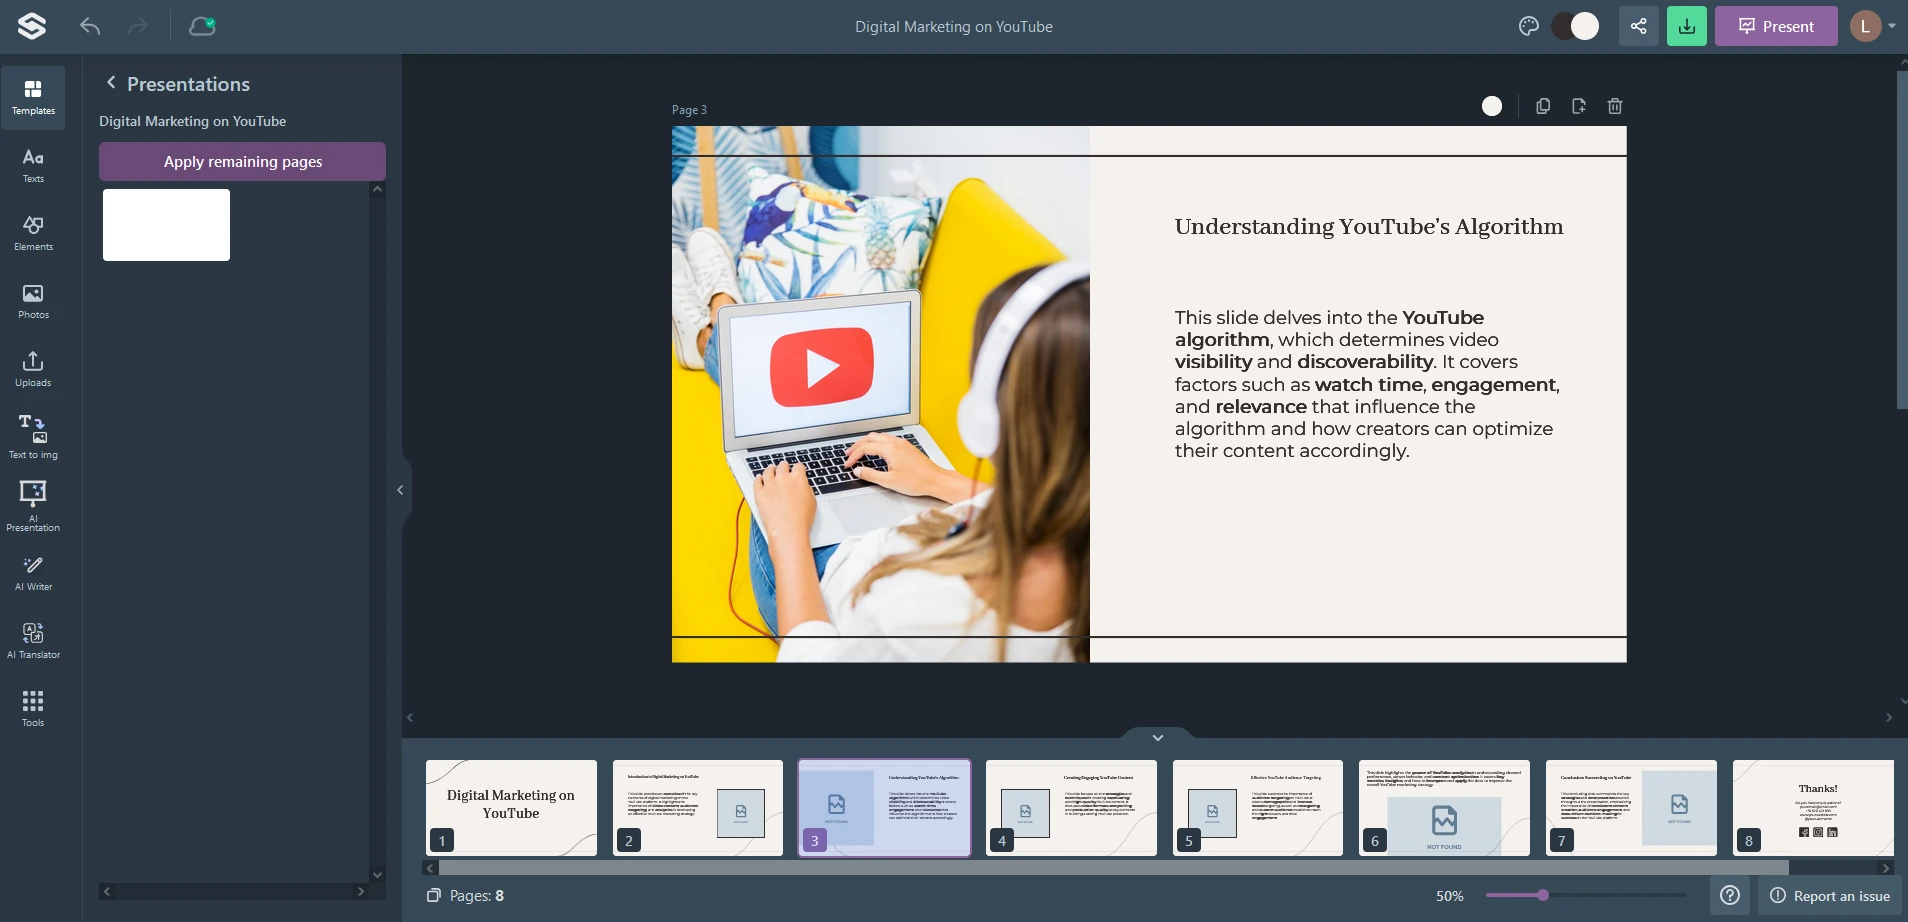
Task: Open the Tools grid menu
Action: (33, 708)
